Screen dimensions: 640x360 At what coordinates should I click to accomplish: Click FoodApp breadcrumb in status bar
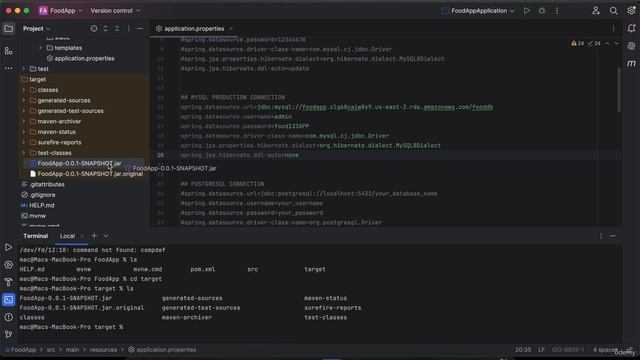[21, 350]
